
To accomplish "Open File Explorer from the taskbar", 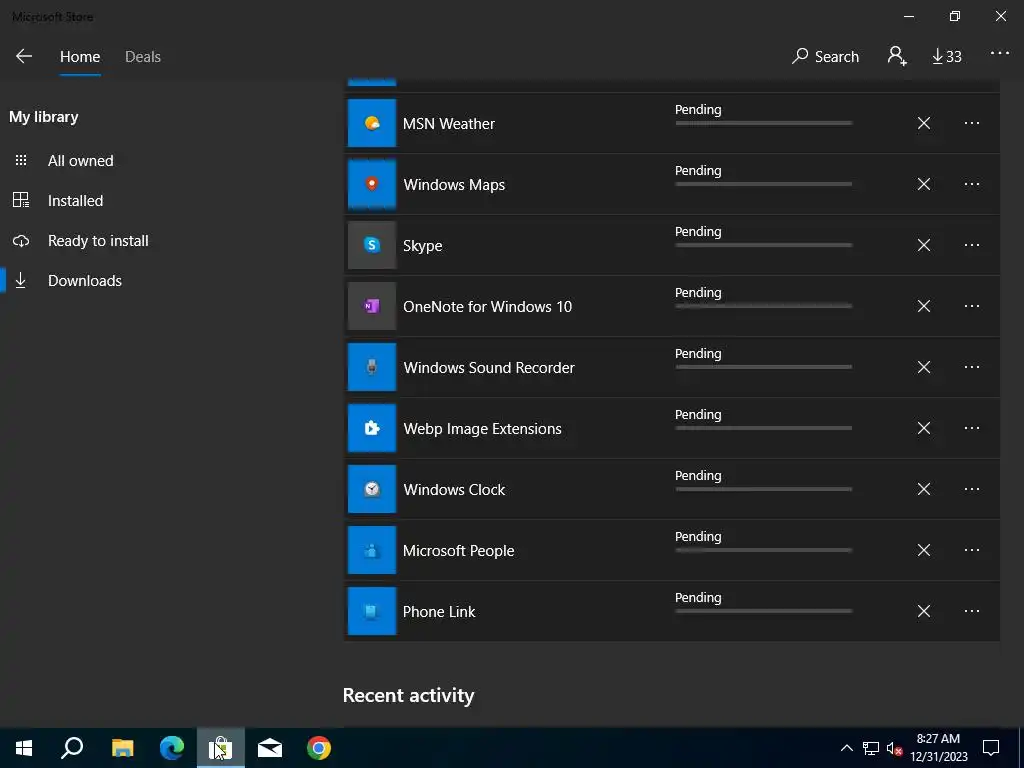I will (x=122, y=748).
